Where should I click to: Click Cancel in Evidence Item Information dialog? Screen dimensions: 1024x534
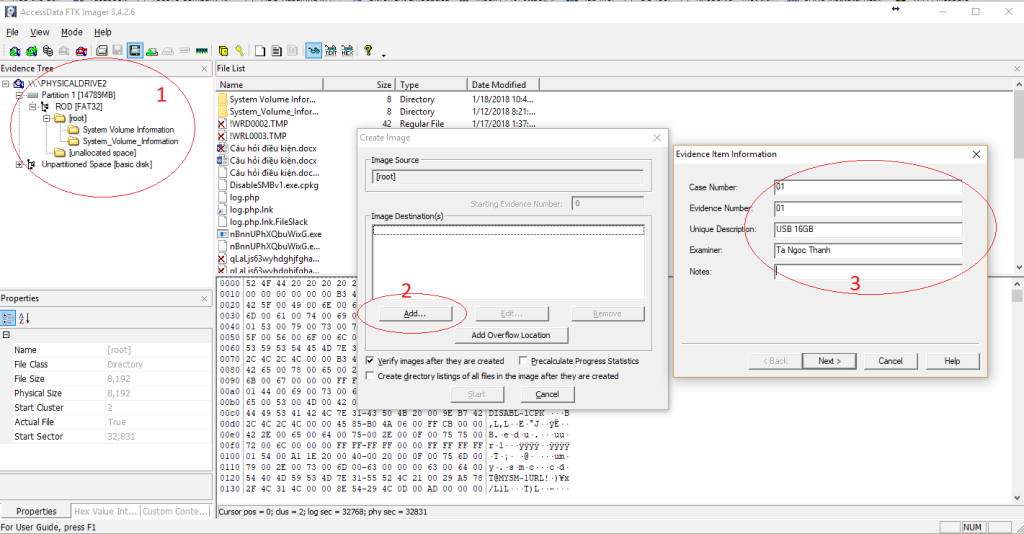(890, 360)
